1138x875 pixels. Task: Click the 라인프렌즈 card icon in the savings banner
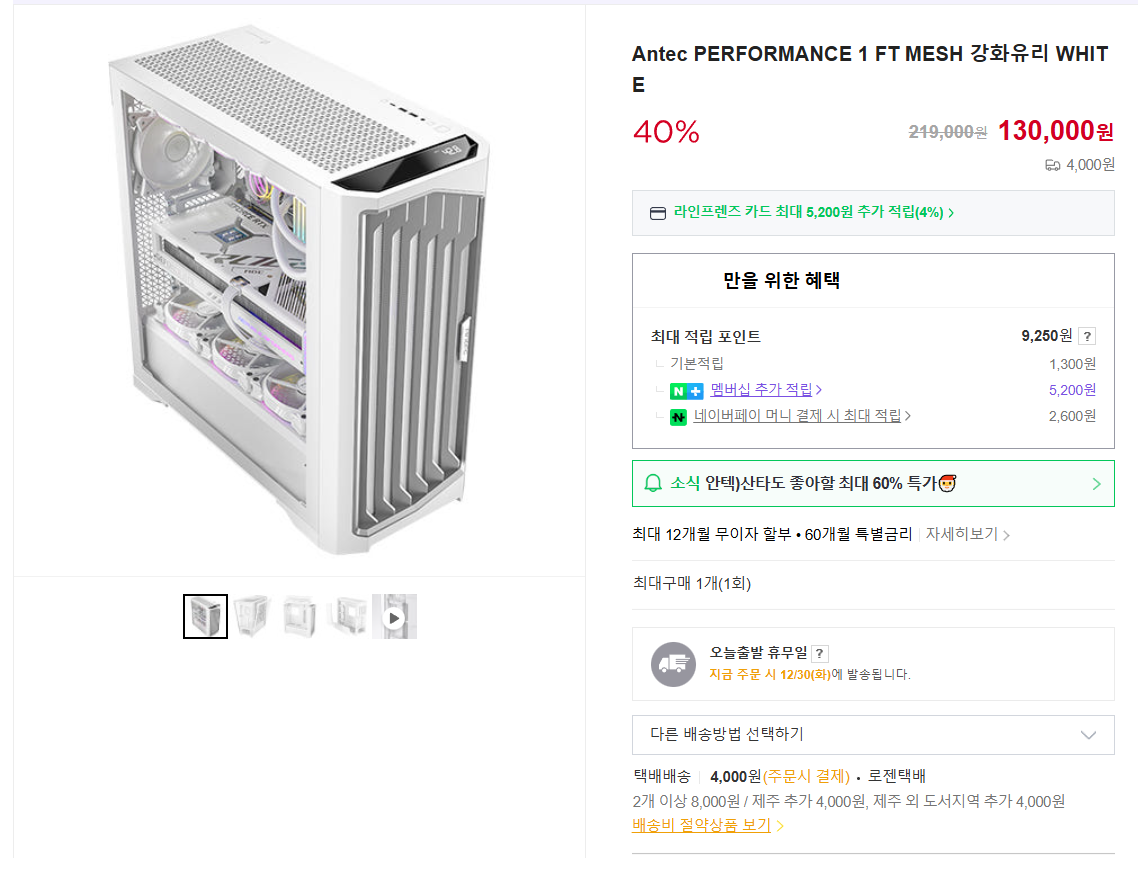pyautogui.click(x=657, y=213)
